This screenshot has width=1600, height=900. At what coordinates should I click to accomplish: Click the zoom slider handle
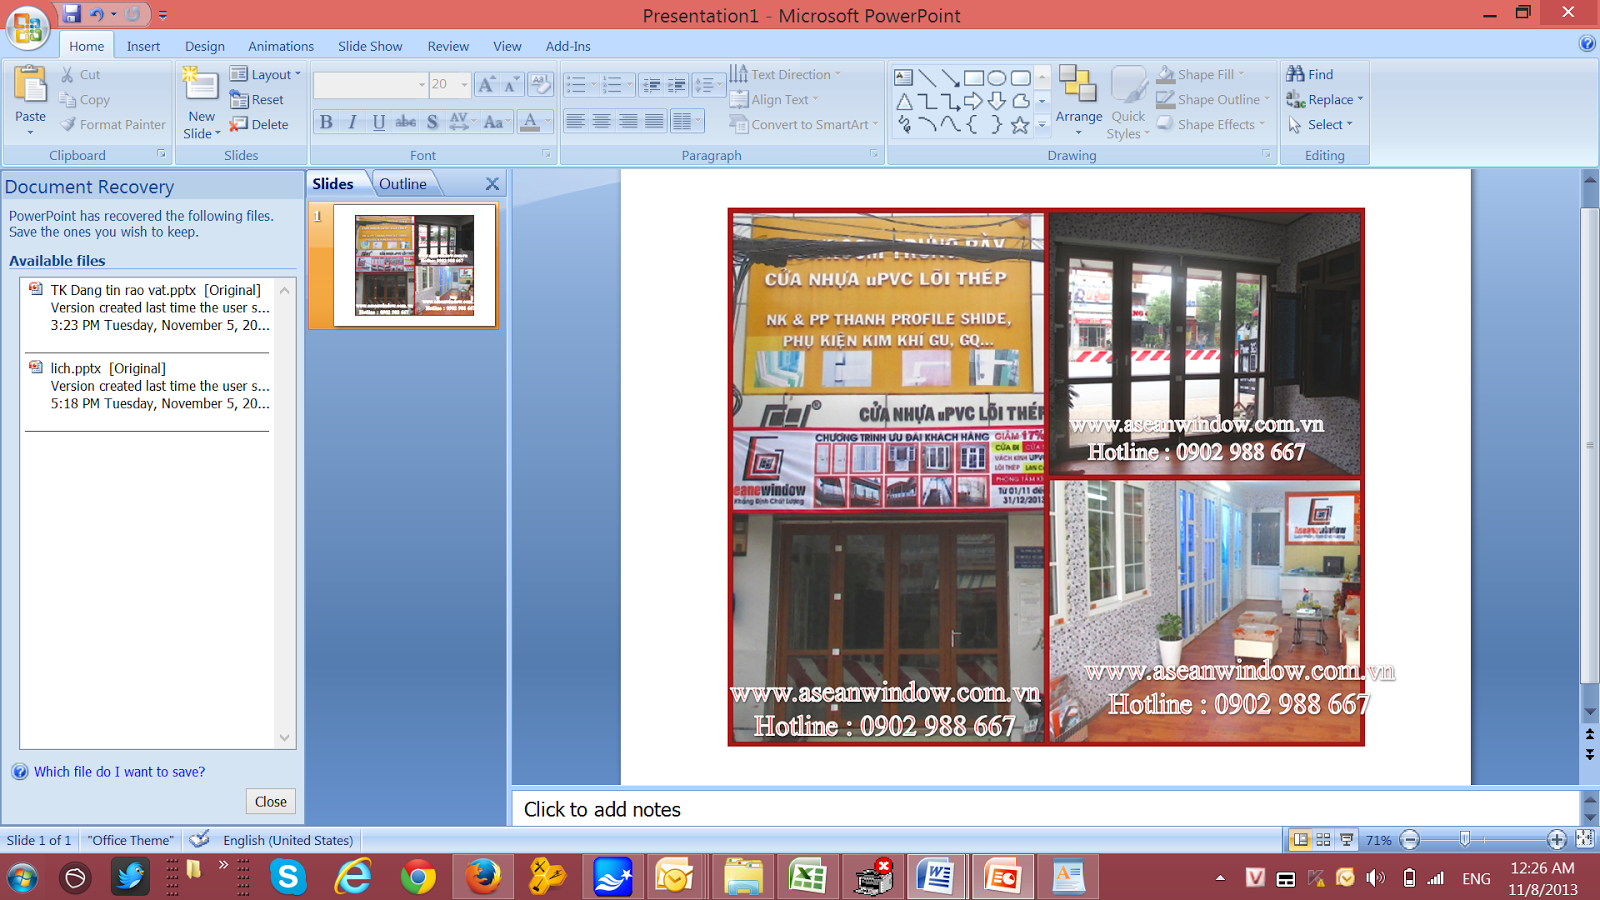tap(1465, 840)
